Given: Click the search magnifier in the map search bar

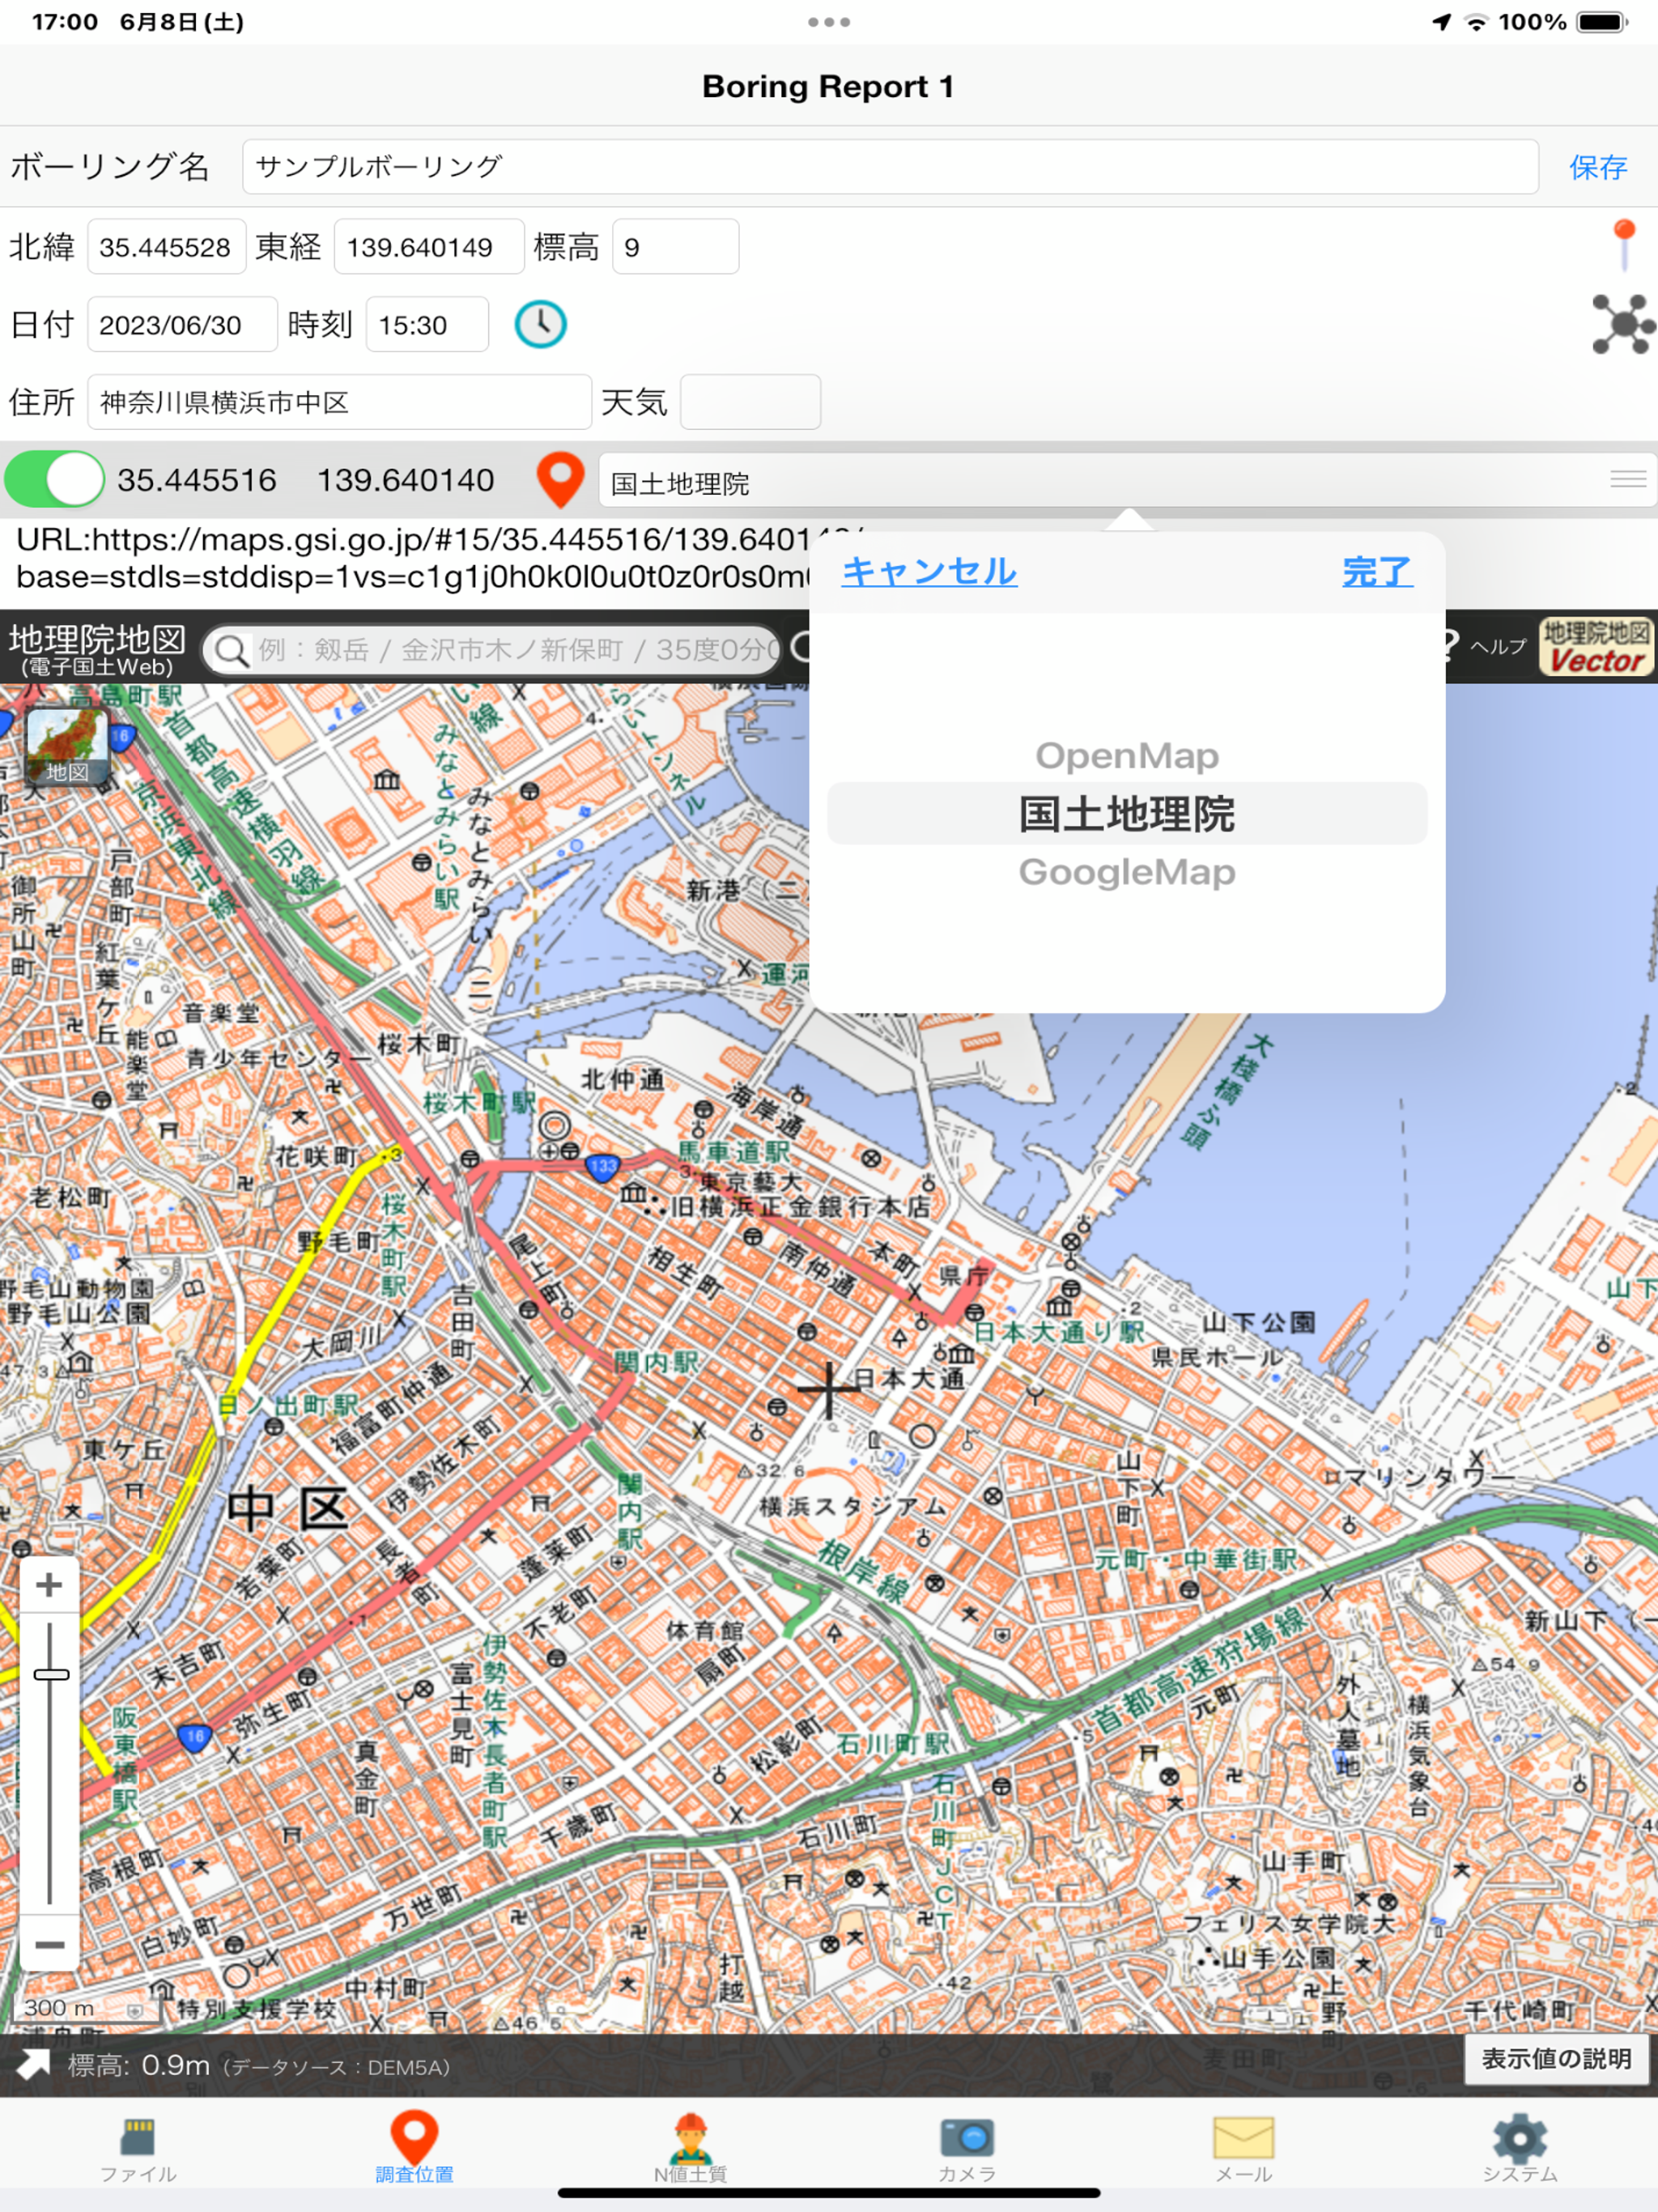Looking at the screenshot, I should pyautogui.click(x=232, y=651).
